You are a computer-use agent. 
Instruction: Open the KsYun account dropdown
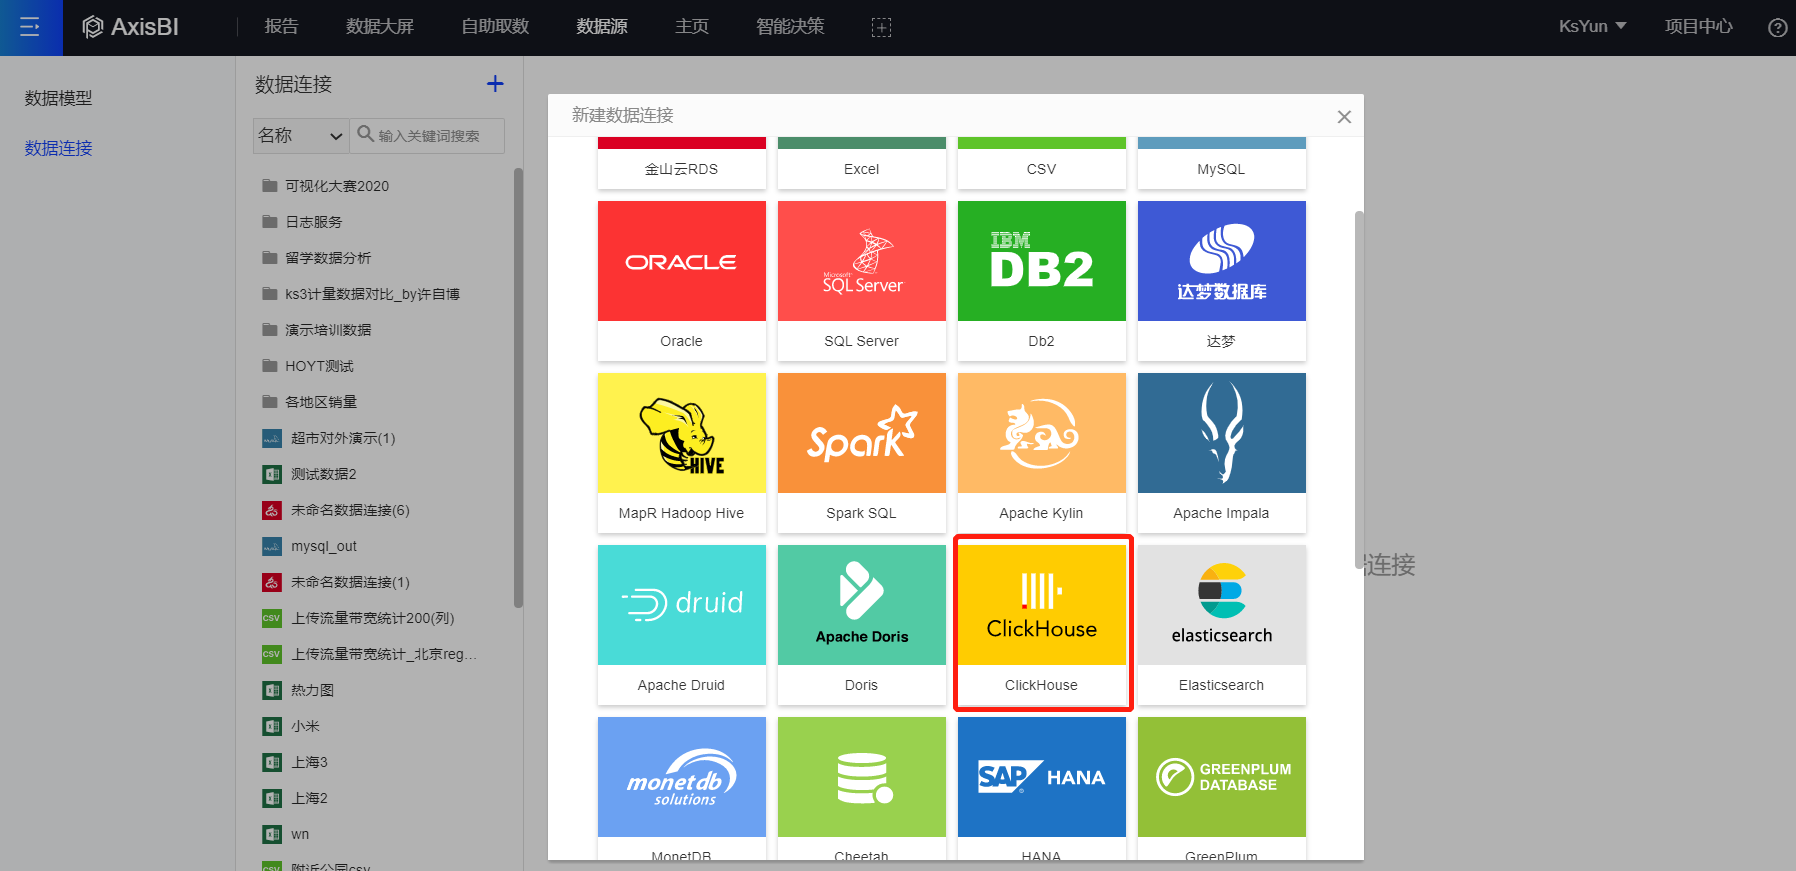(1592, 27)
